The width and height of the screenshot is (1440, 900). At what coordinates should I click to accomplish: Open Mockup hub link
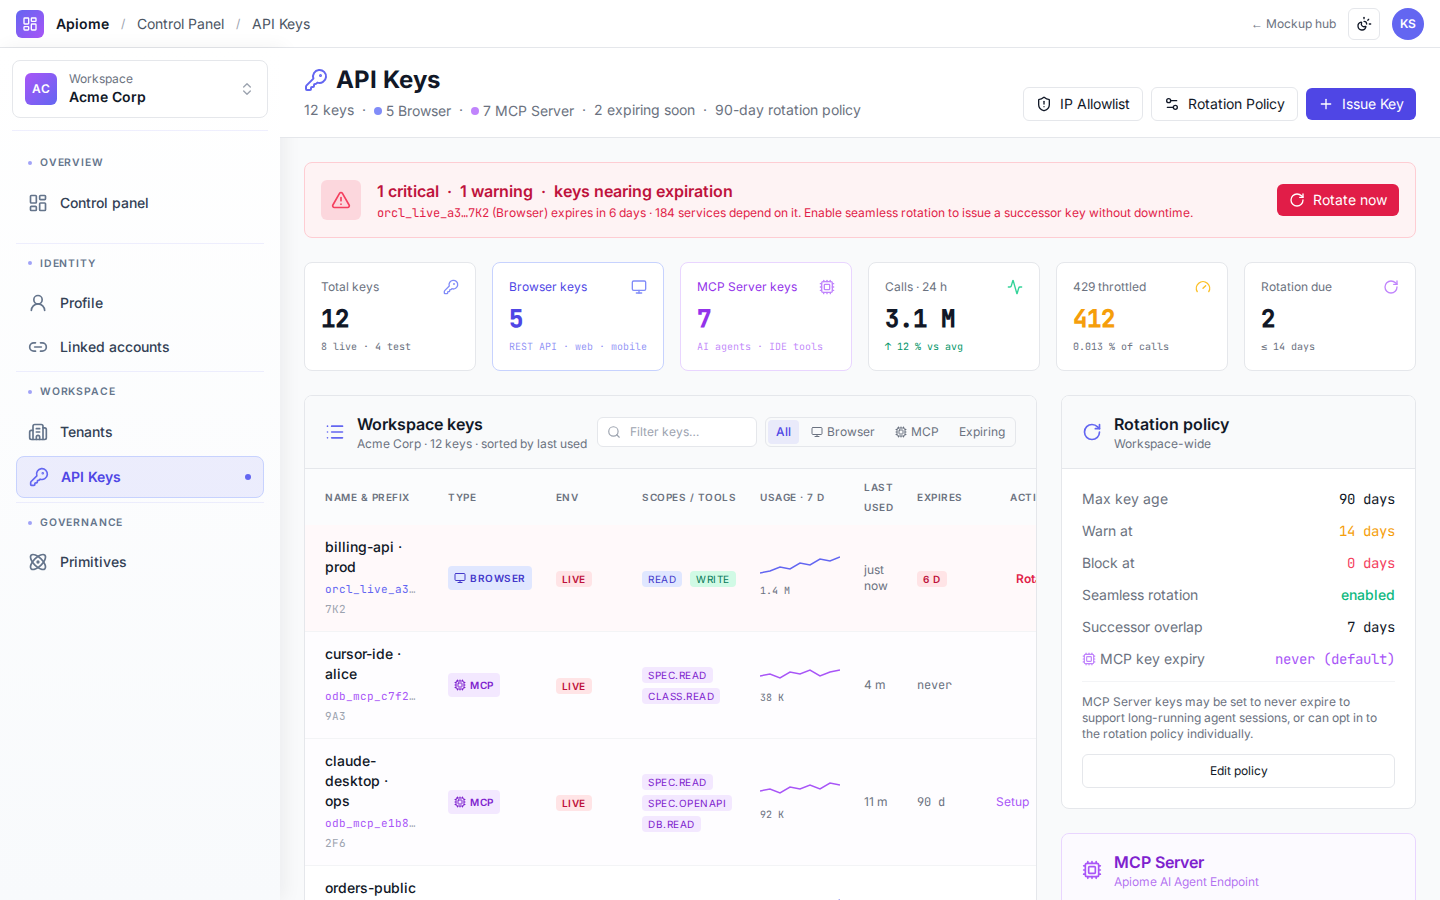[x=1293, y=24]
